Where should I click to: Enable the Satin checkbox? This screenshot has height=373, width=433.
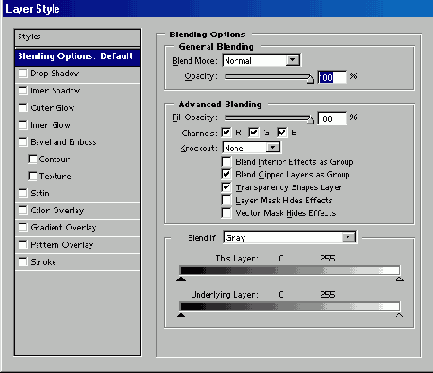(23, 193)
